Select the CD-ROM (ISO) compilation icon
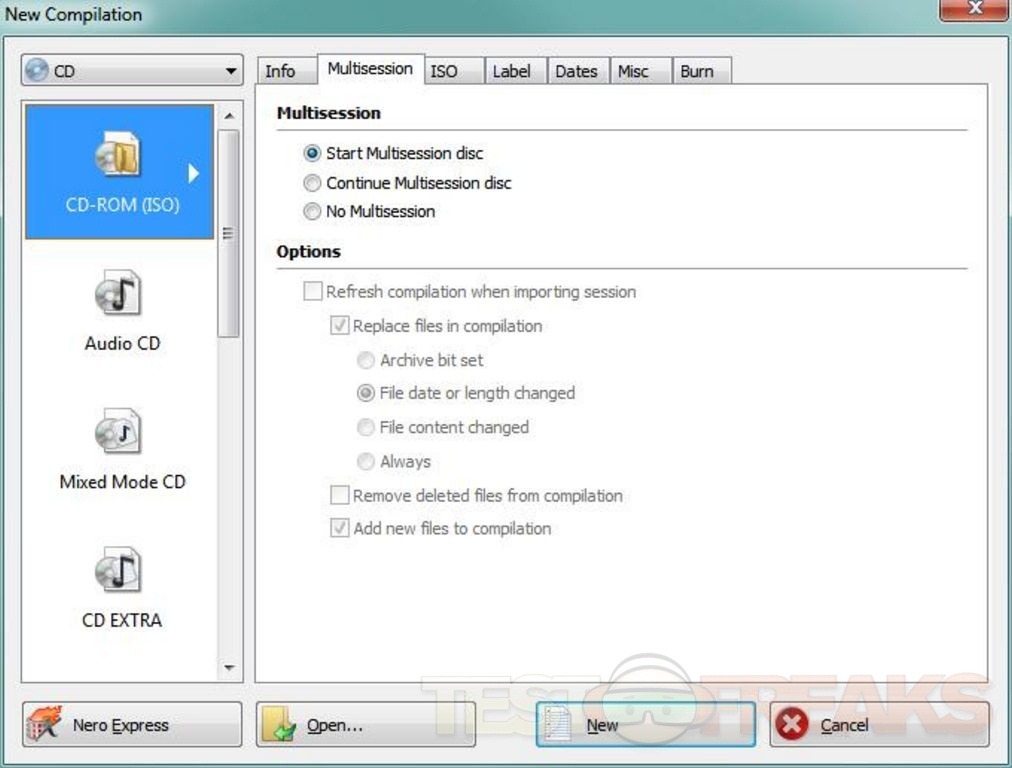The width and height of the screenshot is (1012, 768). (x=119, y=156)
